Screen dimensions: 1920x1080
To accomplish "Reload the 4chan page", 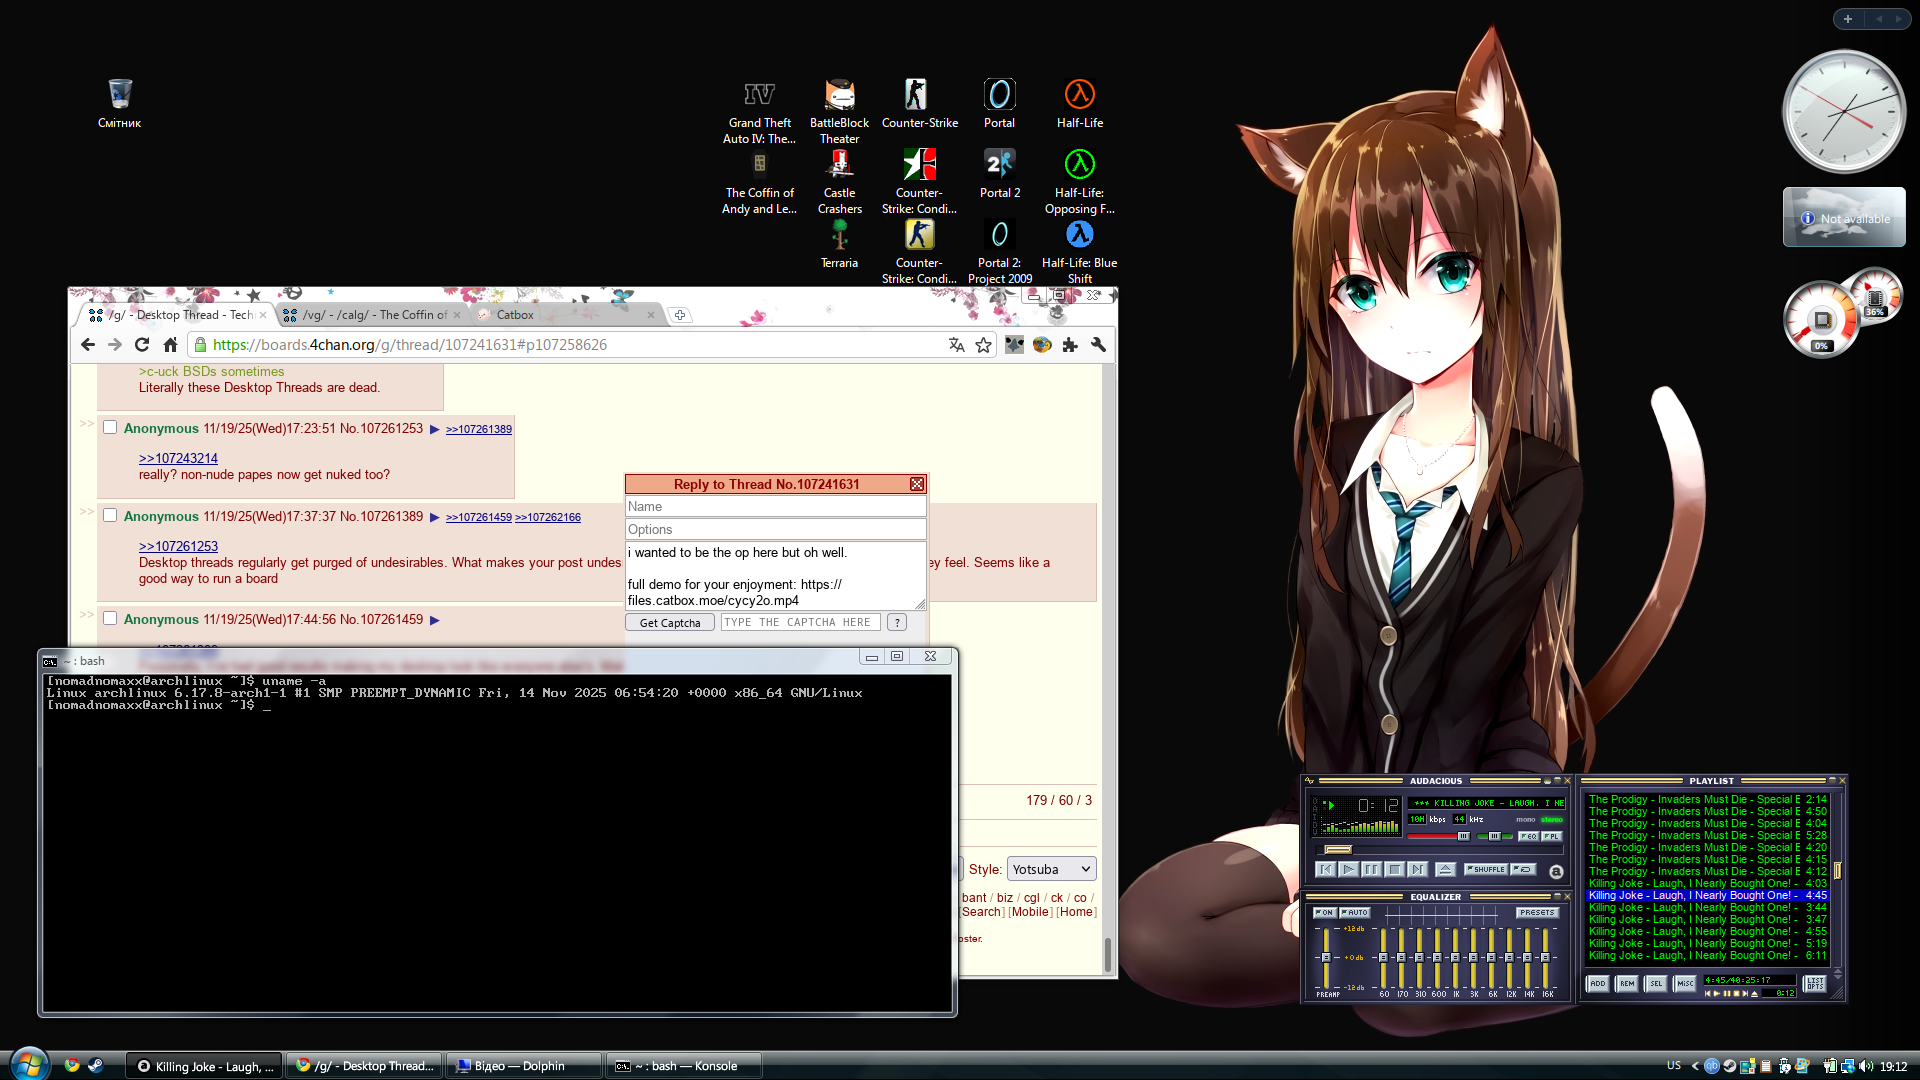I will point(142,345).
